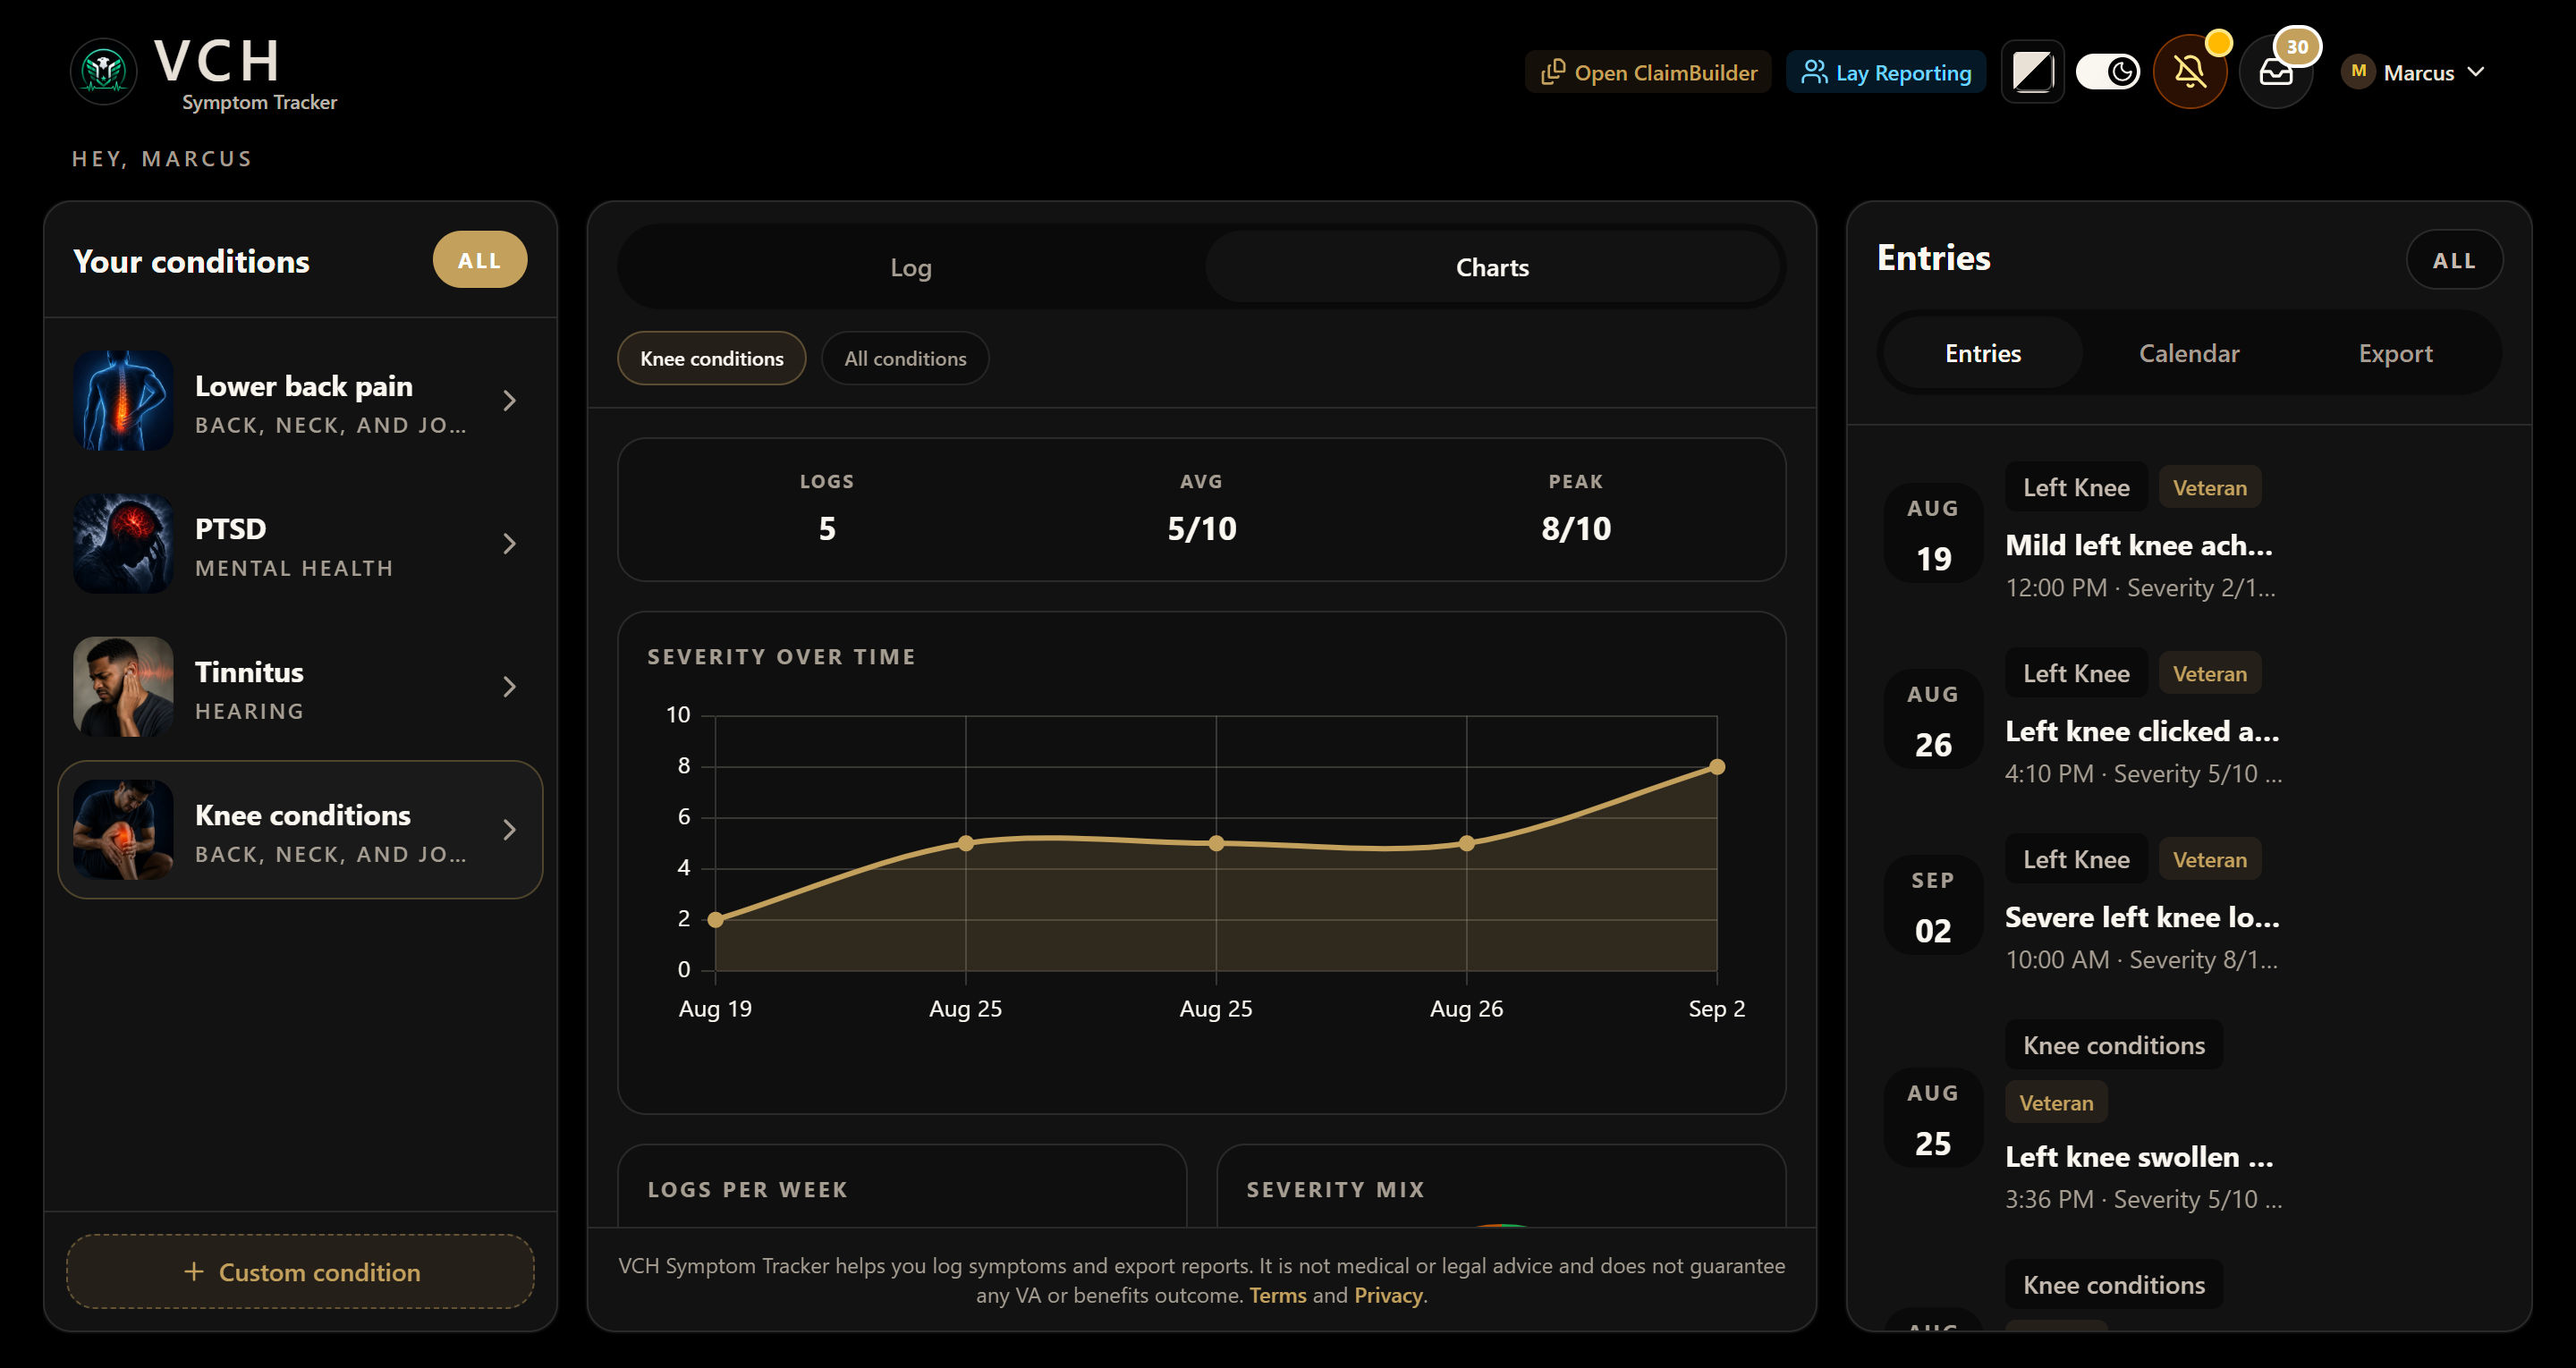Select the PTSD brain thumbnail

tap(123, 543)
